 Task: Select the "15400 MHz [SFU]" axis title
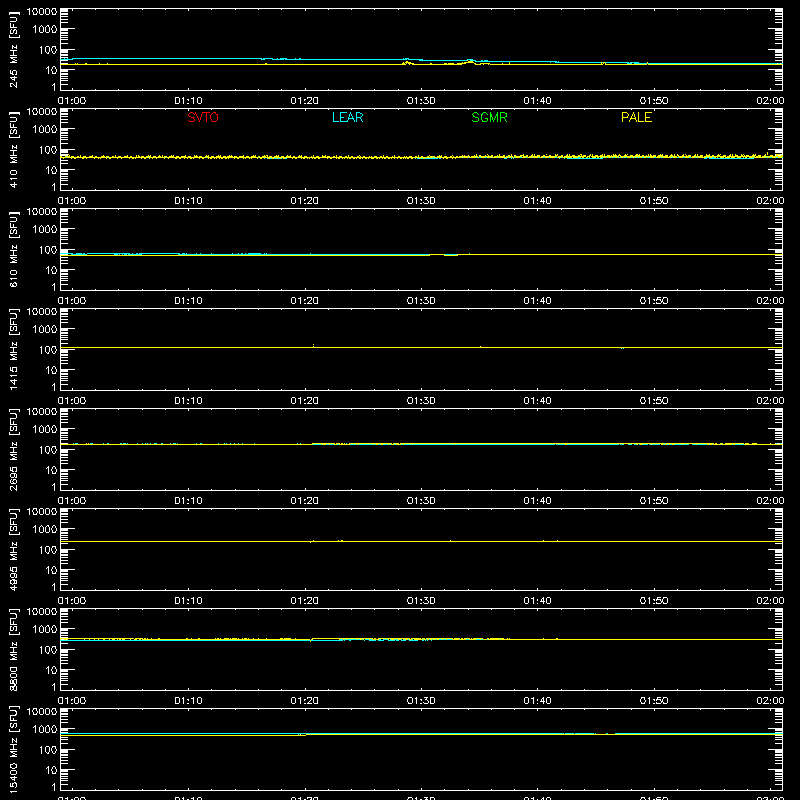[x=13, y=749]
